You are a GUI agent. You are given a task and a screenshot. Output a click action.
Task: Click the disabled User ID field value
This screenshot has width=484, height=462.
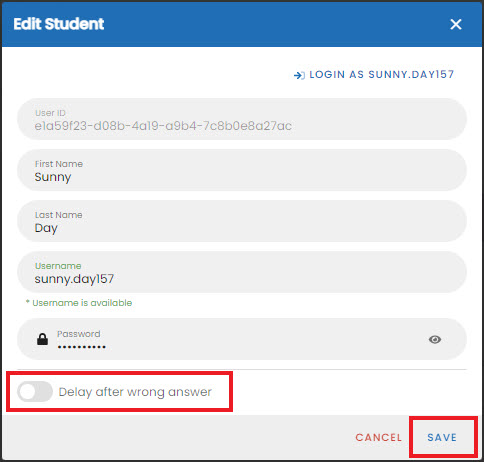click(163, 126)
